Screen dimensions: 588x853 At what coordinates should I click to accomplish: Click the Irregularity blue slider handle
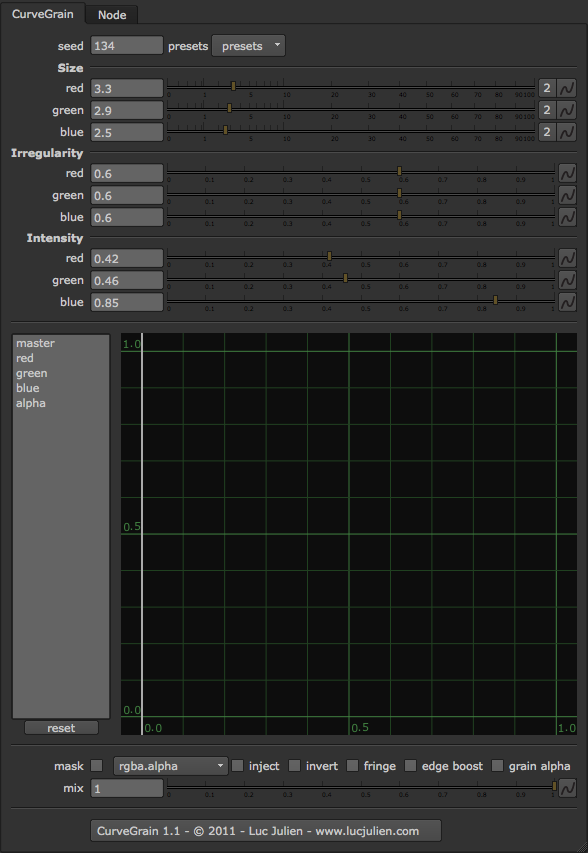(x=399, y=214)
